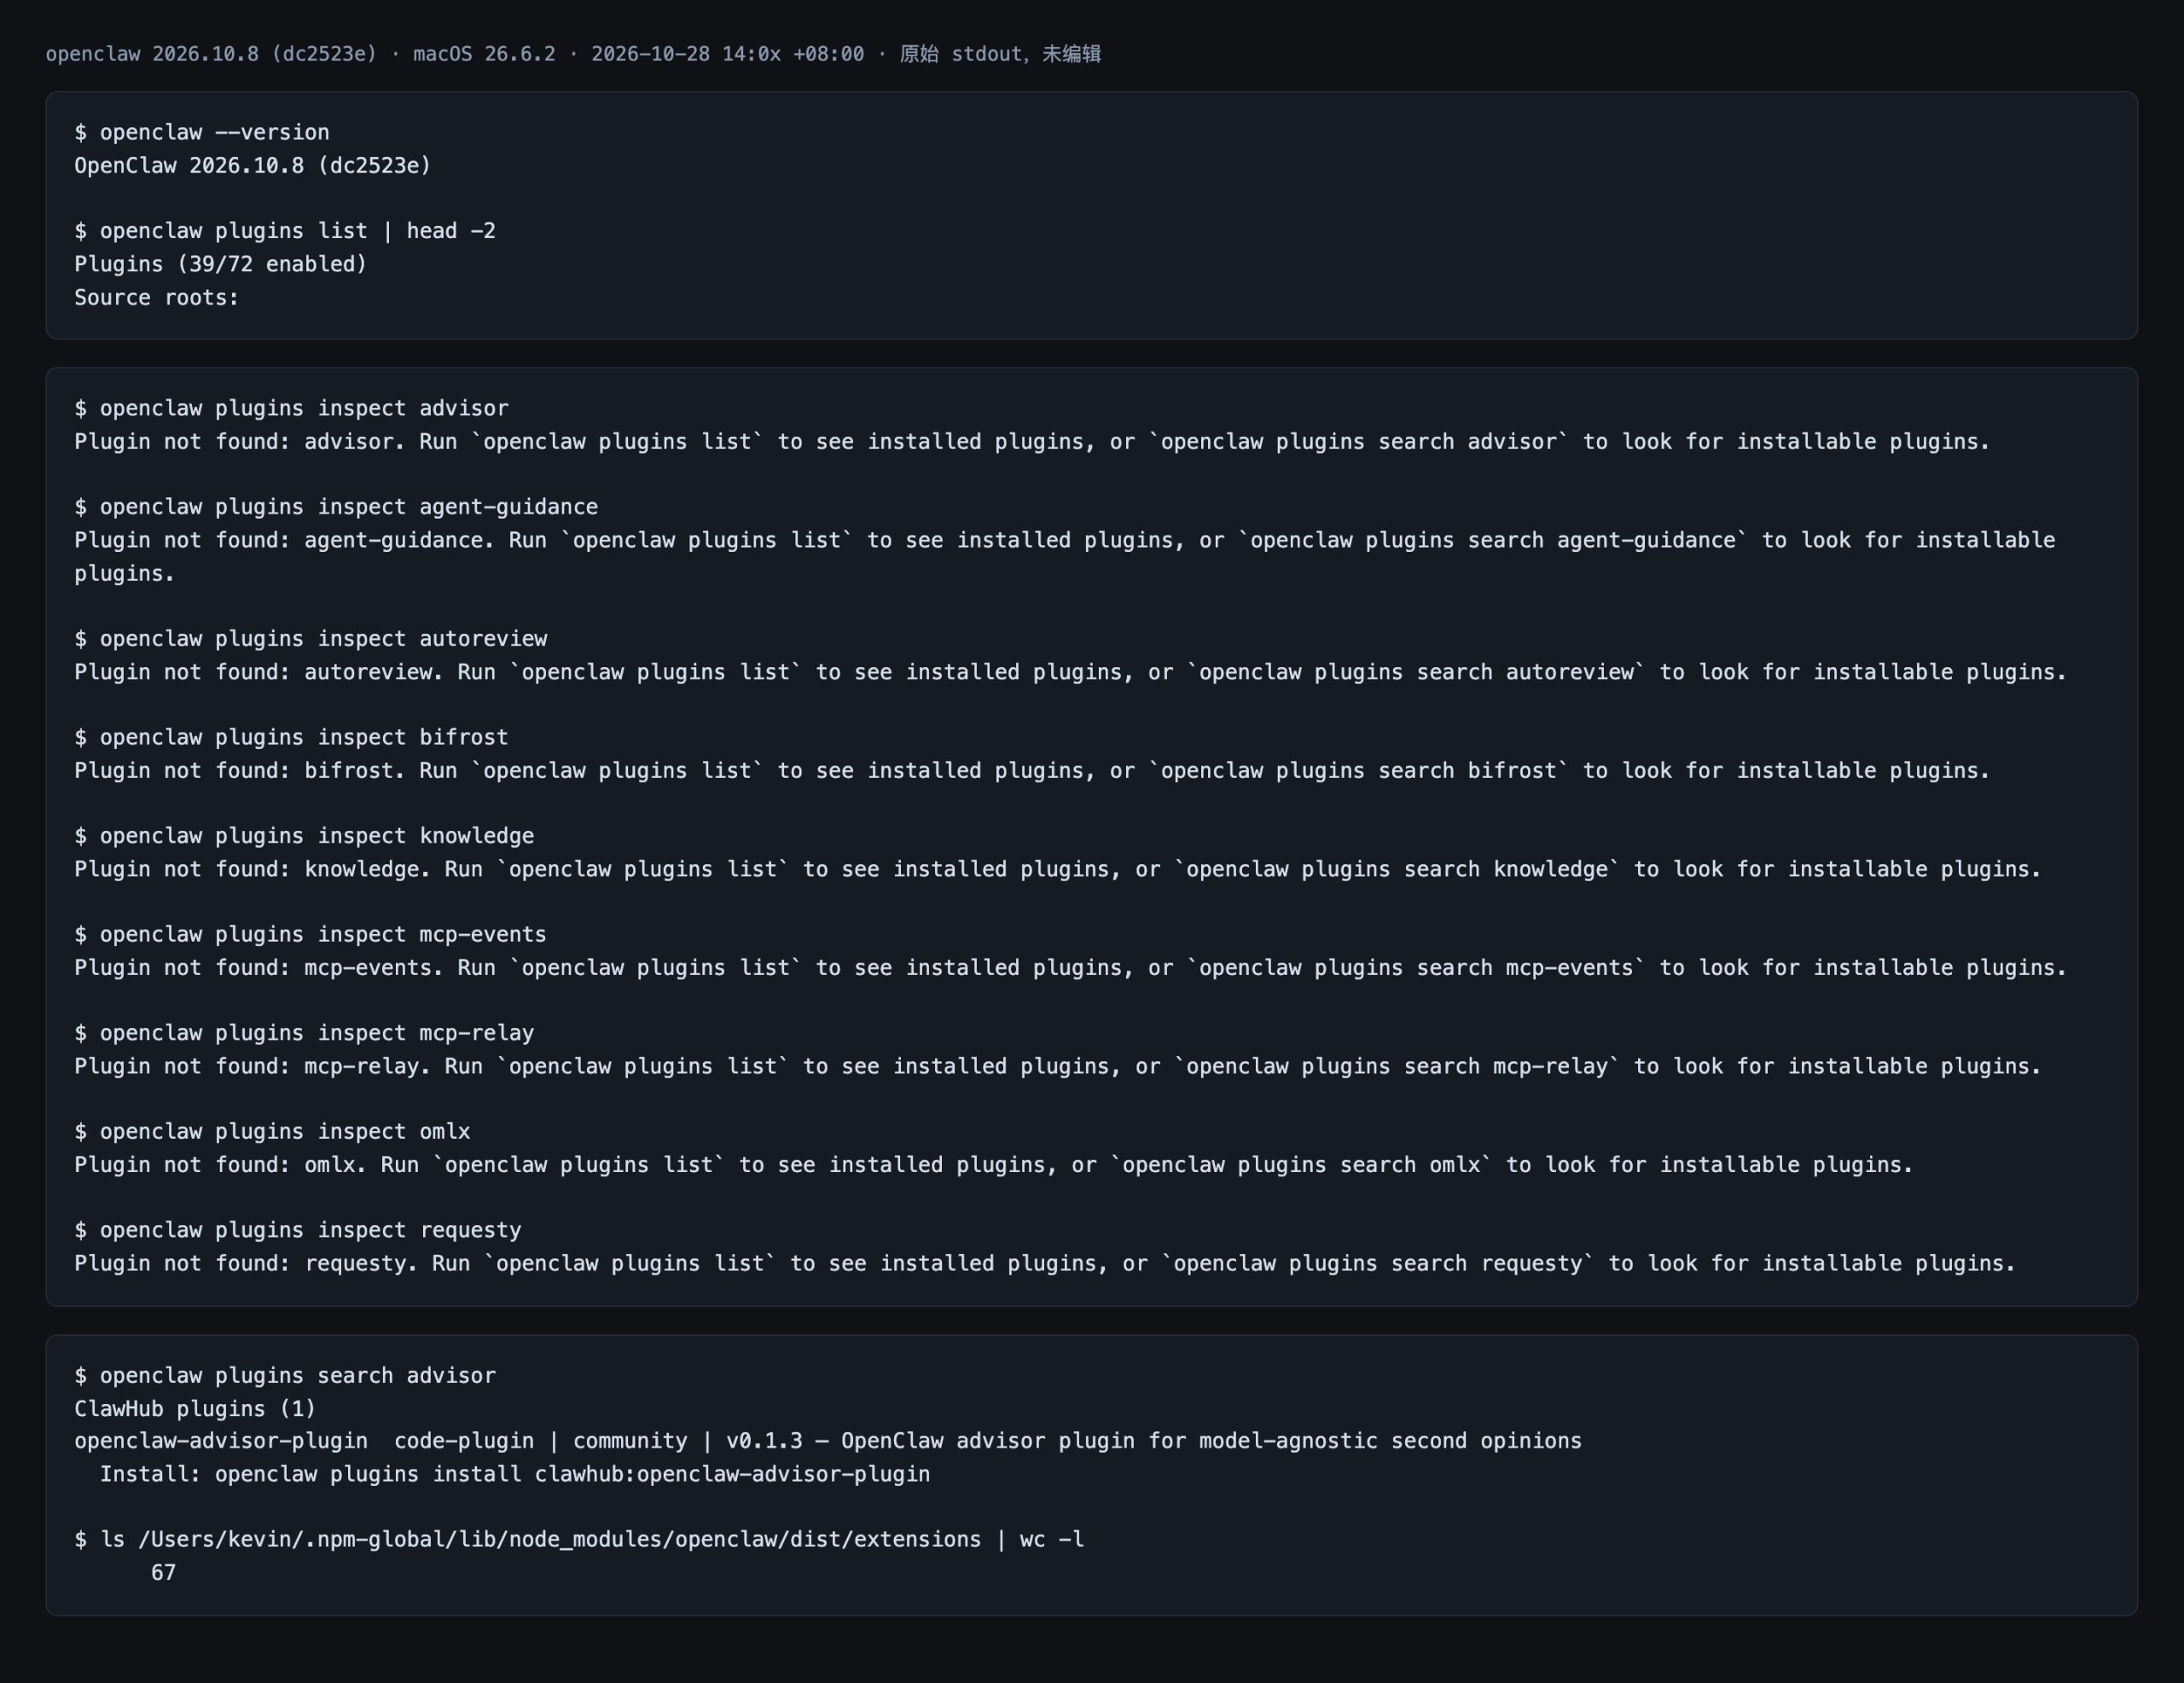The height and width of the screenshot is (1683, 2184).
Task: Click the line 'ClawHub plugins (1)'
Action: (x=195, y=1409)
